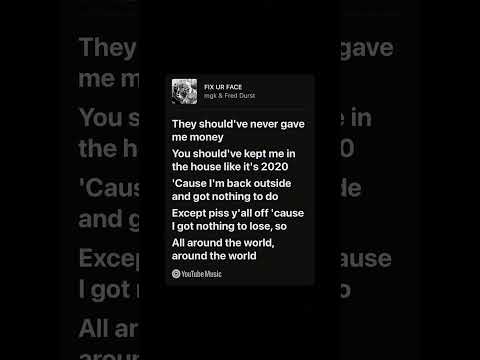Select lyric line "They should've never gave me money"

(x=238, y=130)
